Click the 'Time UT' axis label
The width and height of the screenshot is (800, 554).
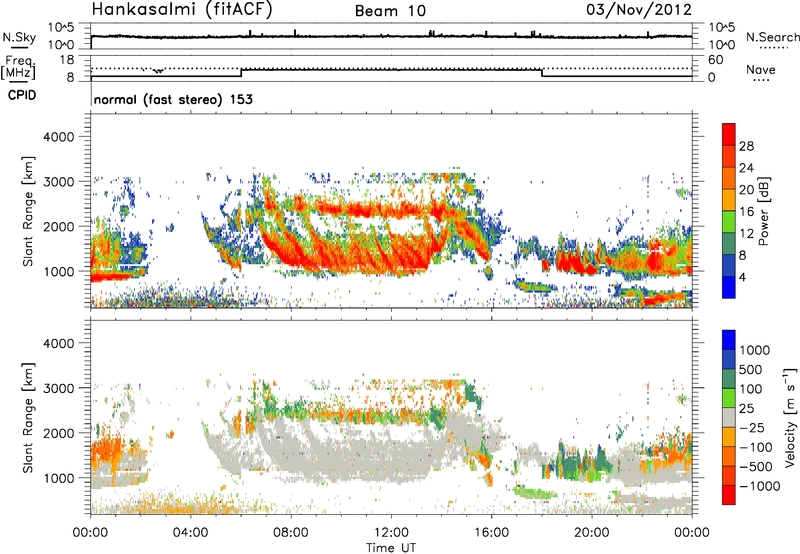click(x=391, y=548)
